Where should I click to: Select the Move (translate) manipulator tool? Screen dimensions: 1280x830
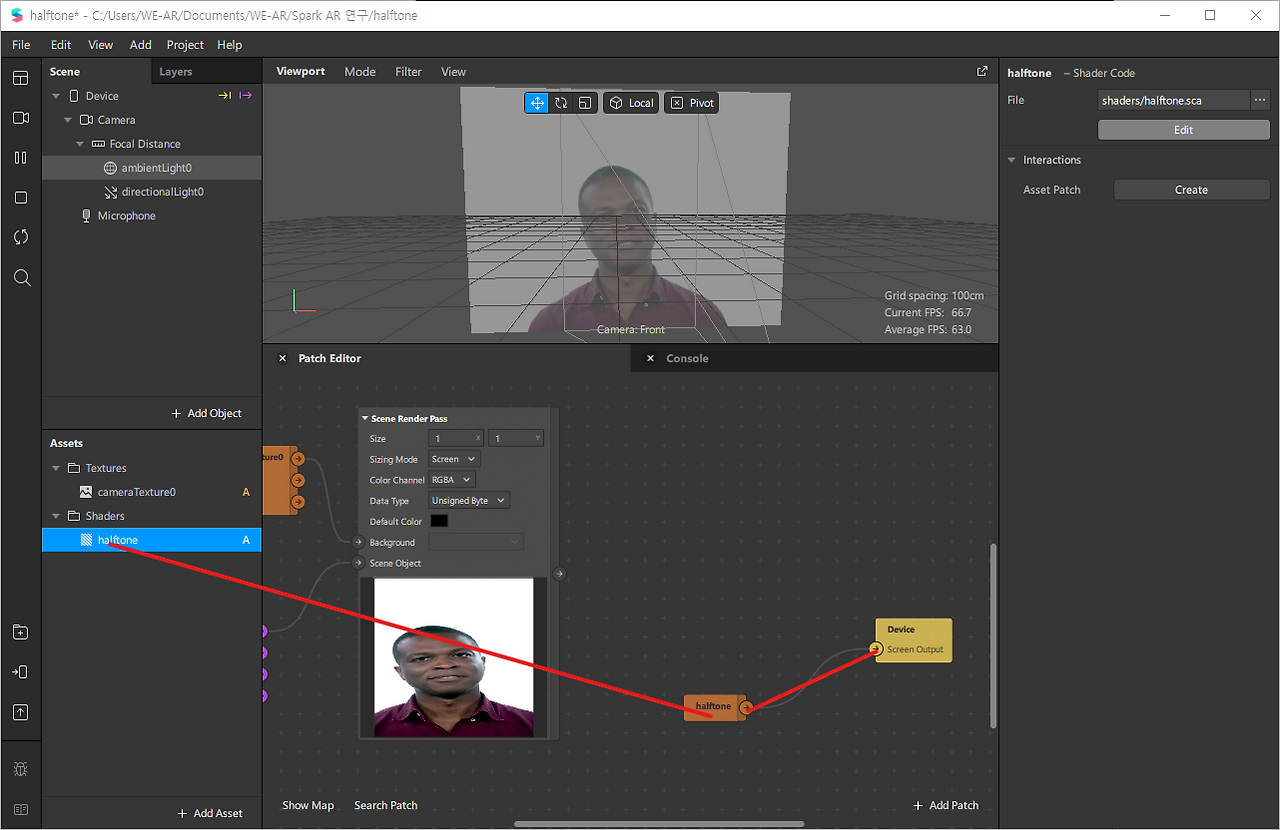537,103
